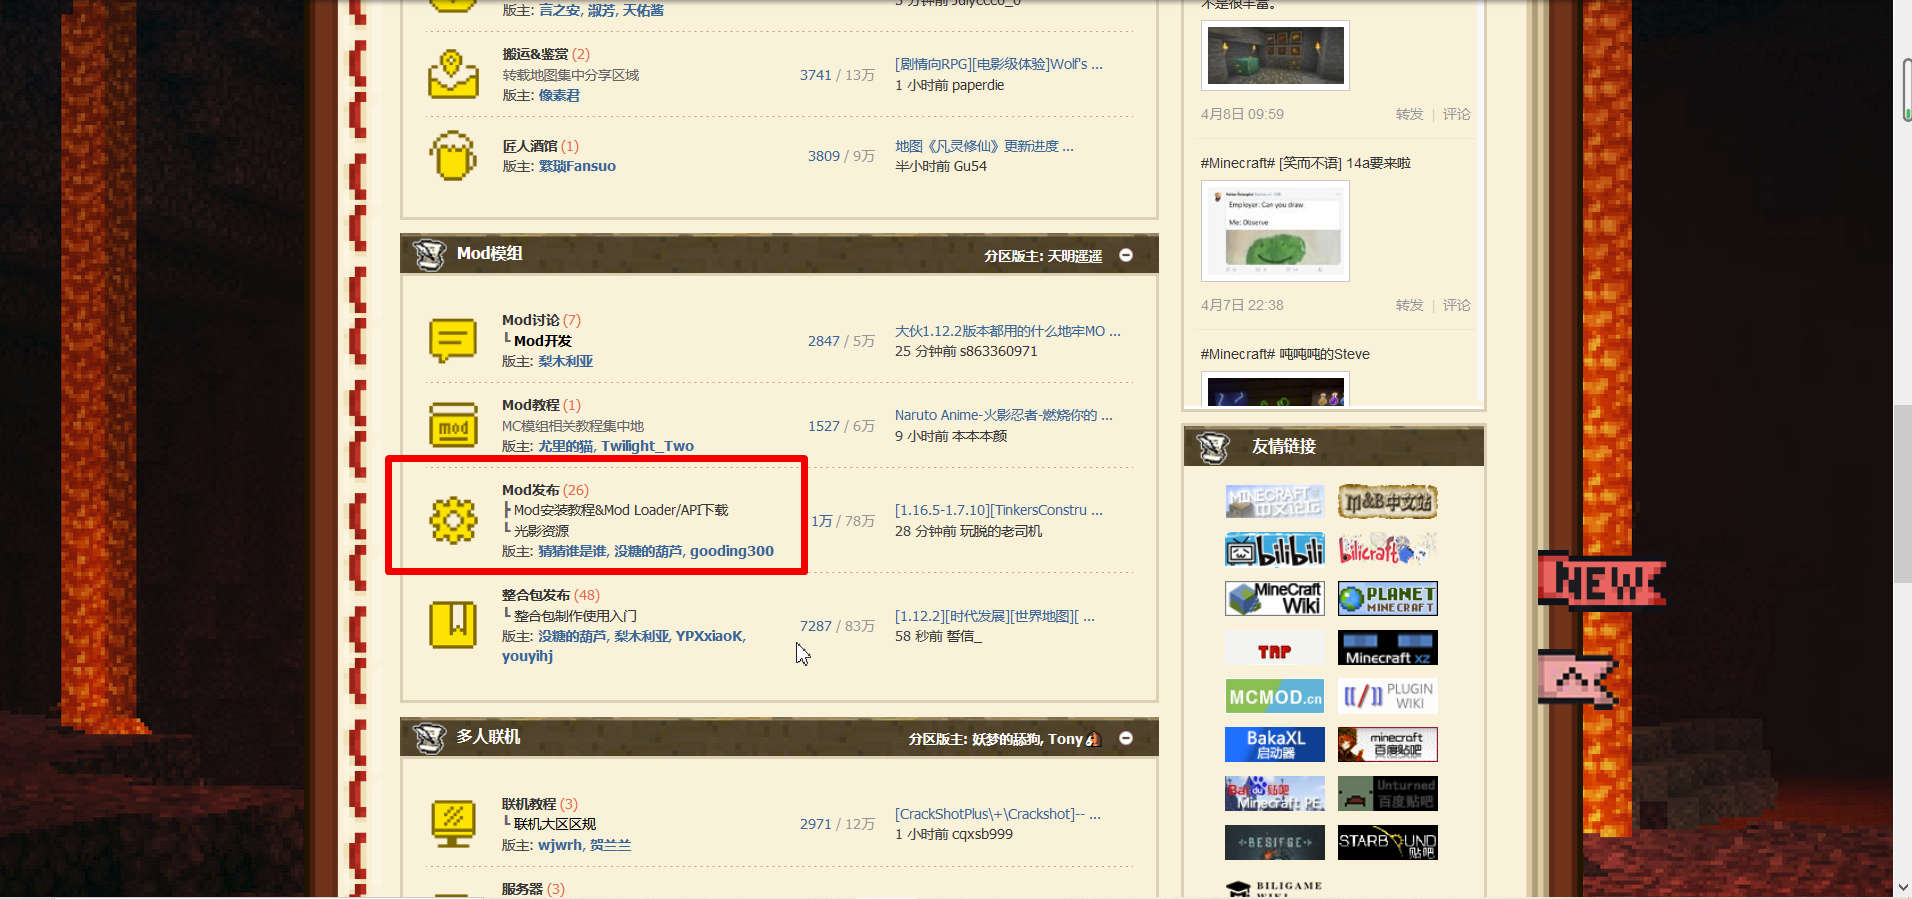1912x899 pixels.
Task: Click the Mod发布 gear forum icon
Action: click(453, 520)
